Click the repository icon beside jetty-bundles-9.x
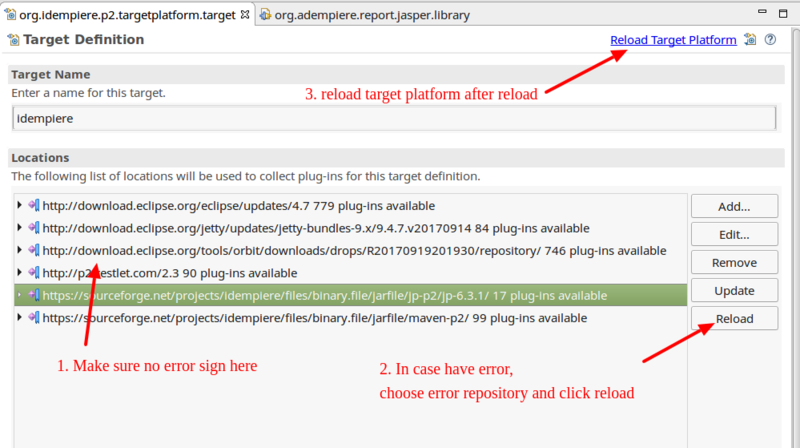 point(34,228)
